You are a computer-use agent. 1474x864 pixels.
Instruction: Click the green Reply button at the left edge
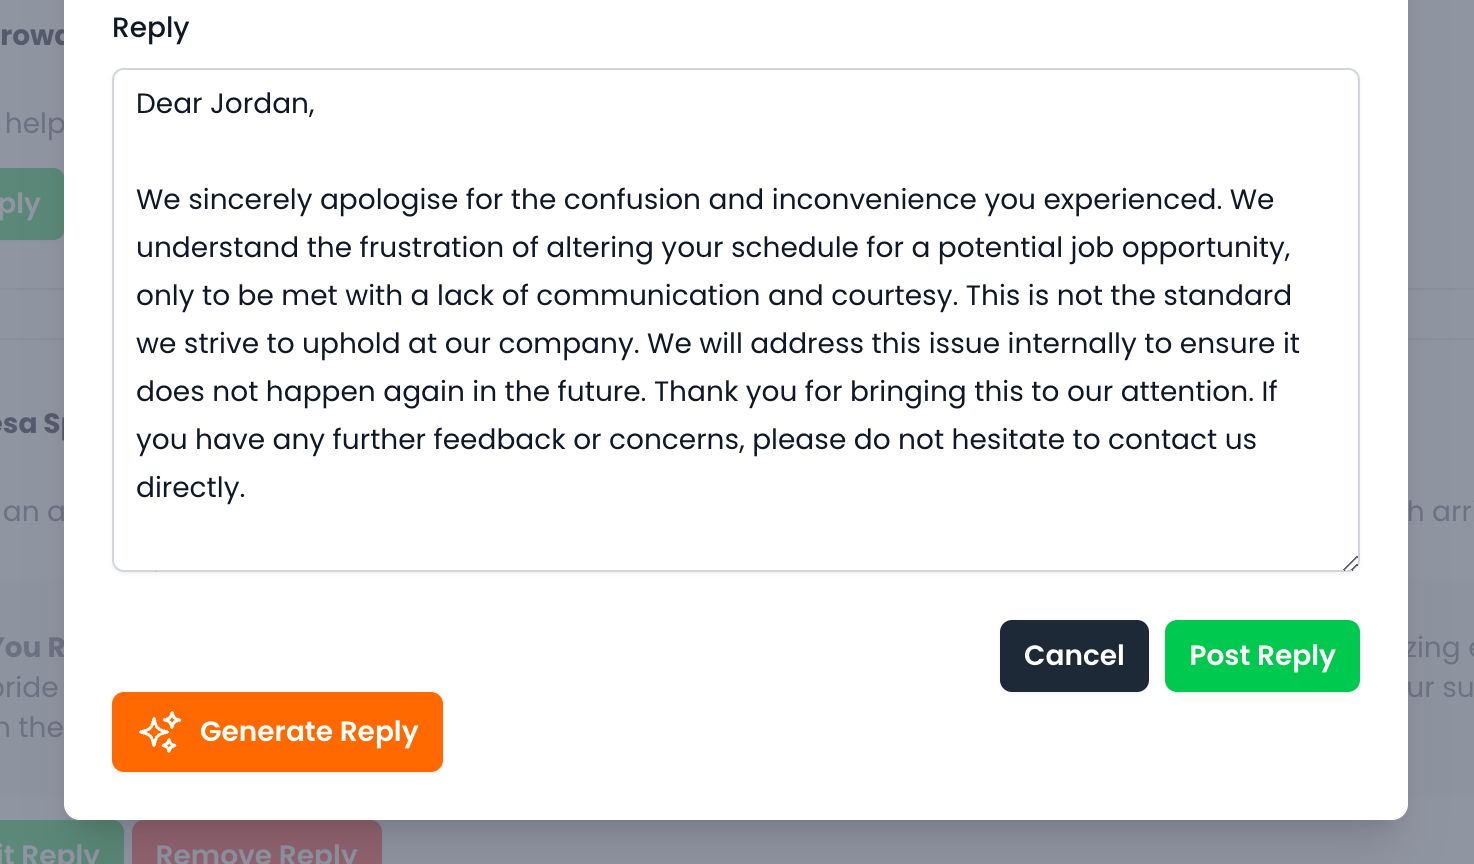30,204
